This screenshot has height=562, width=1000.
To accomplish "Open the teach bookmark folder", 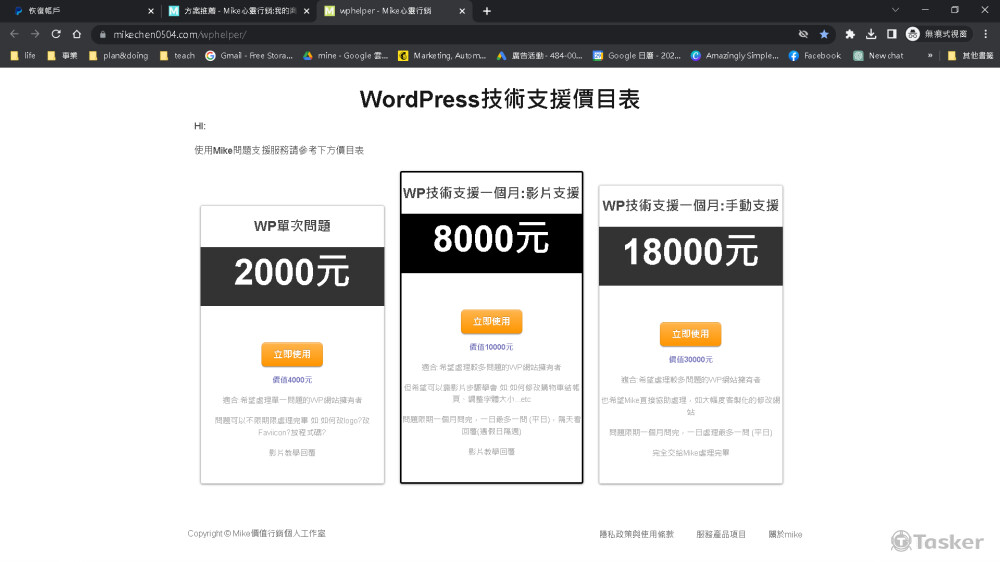I will point(177,55).
